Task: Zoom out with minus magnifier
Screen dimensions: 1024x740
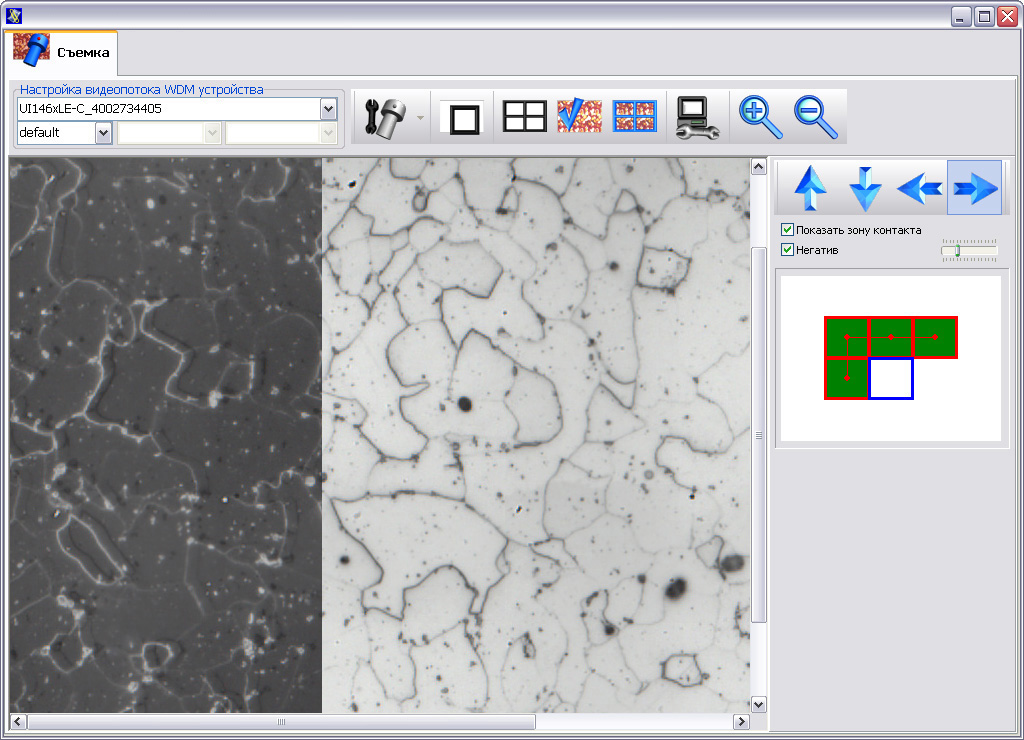Action: click(x=816, y=118)
